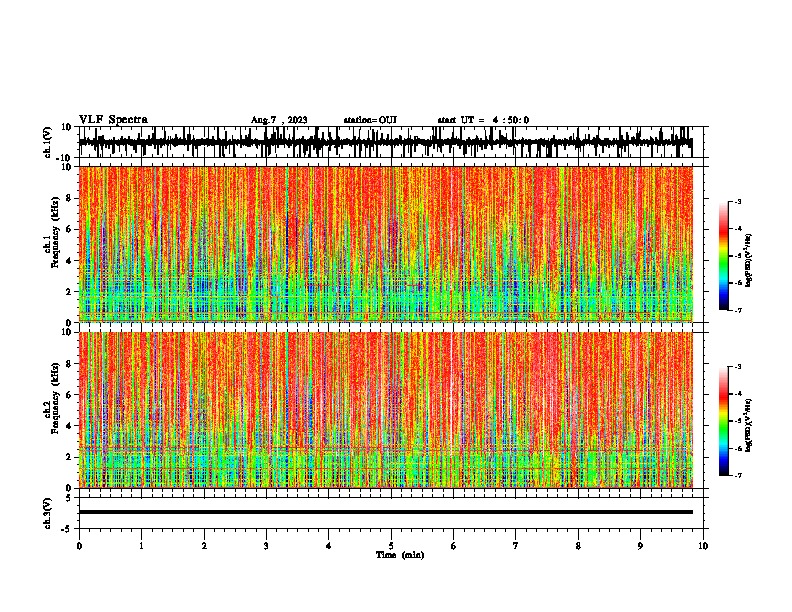Click the "-7" label on ch.2 color scale

point(738,475)
